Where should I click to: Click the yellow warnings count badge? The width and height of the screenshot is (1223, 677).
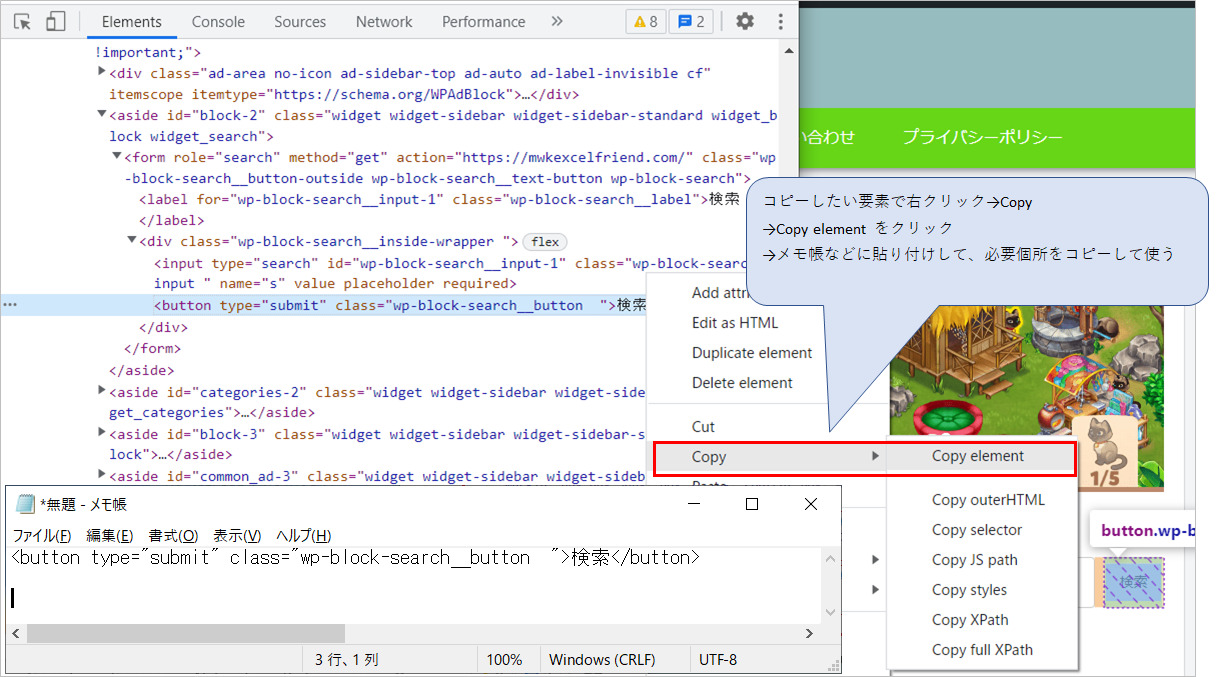click(646, 21)
